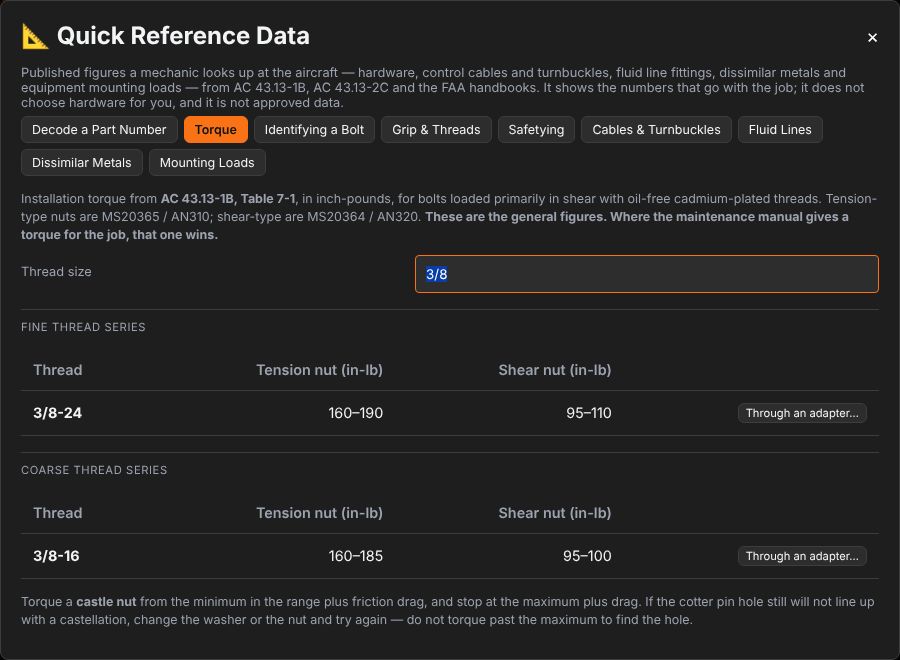This screenshot has height=660, width=900.
Task: Switch to Dissimilar Metals tab
Action: click(x=82, y=162)
